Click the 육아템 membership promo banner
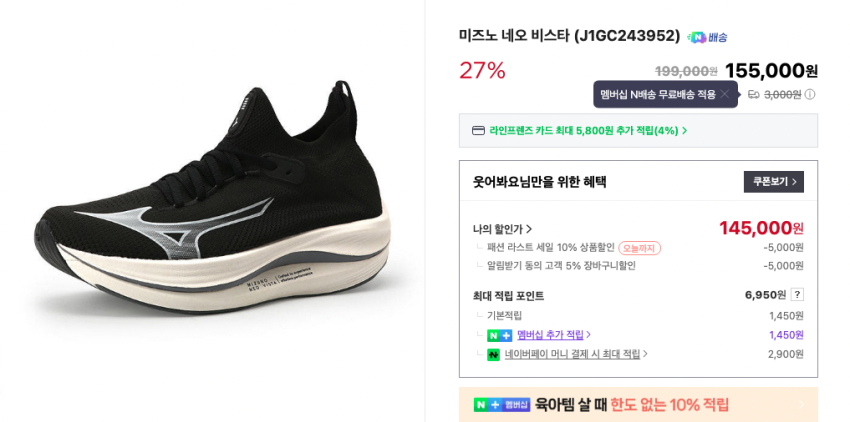 coord(638,404)
